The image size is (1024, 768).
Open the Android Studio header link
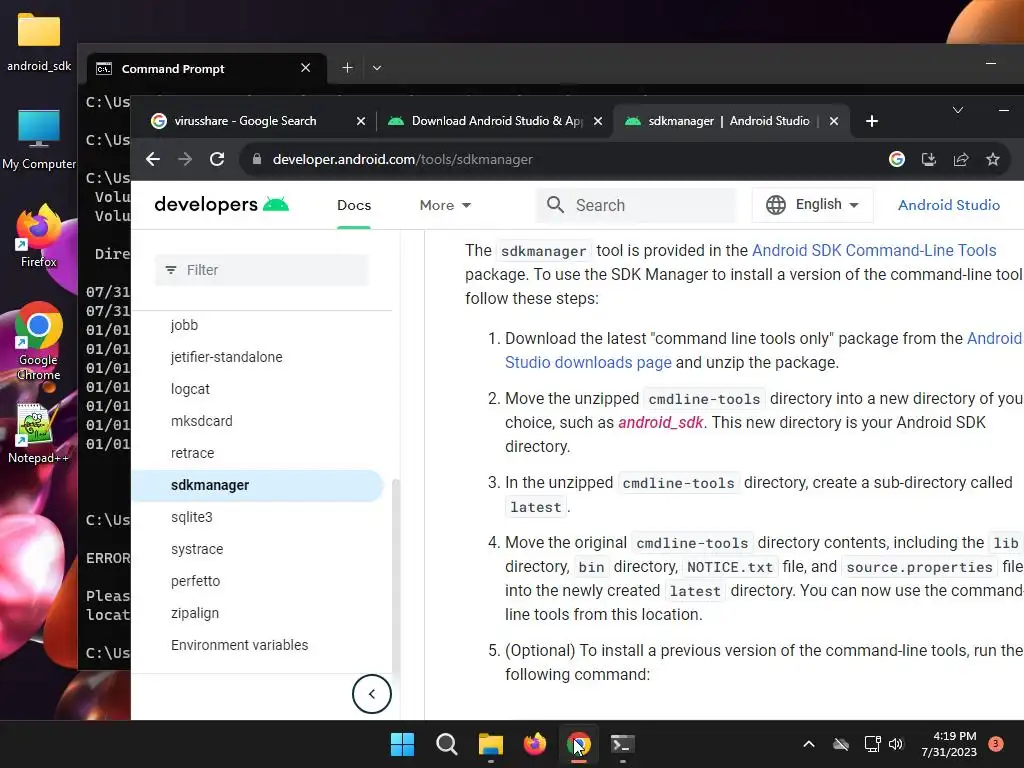pyautogui.click(x=948, y=205)
